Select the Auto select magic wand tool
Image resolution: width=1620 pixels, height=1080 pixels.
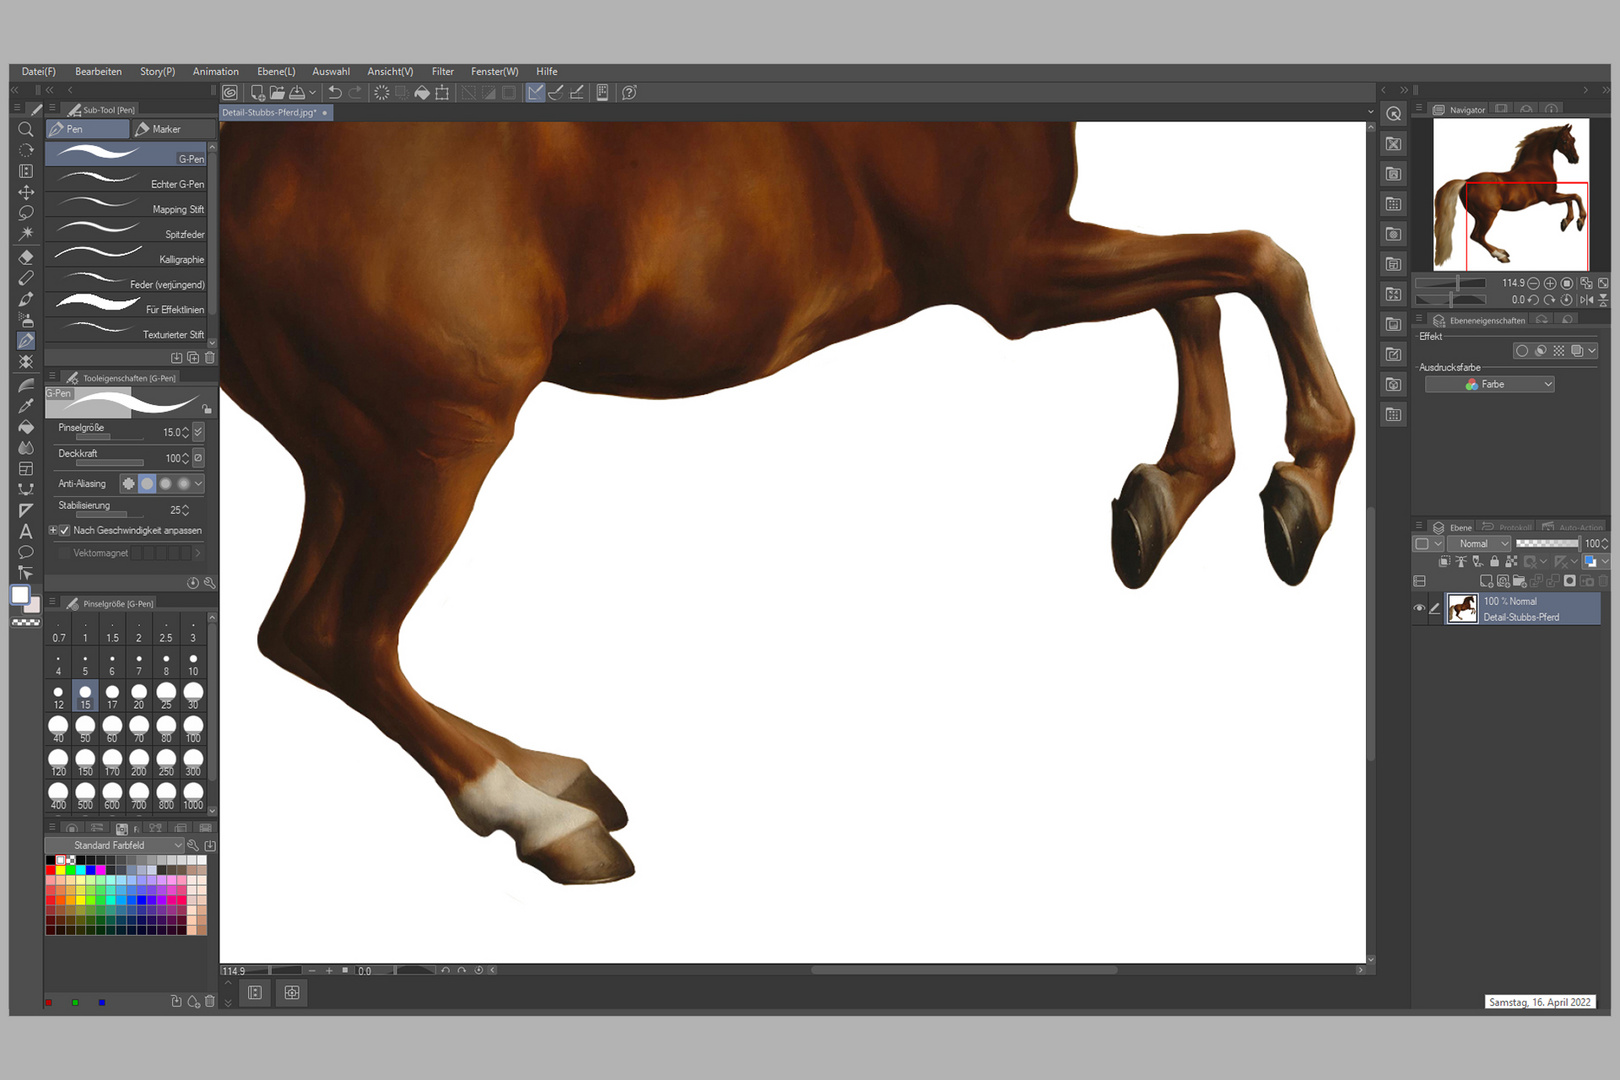(x=26, y=233)
